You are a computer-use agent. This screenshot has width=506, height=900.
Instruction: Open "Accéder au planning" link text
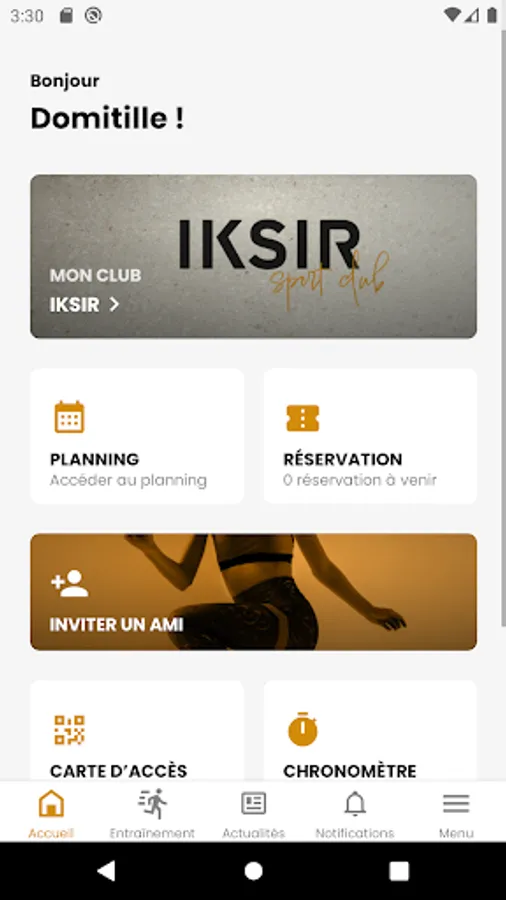pyautogui.click(x=129, y=480)
